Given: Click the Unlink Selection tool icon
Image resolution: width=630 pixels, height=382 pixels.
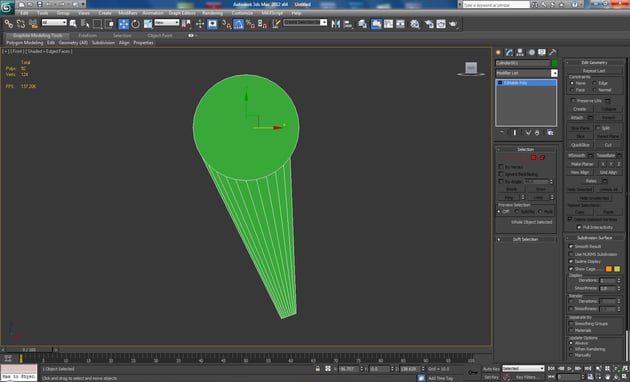Looking at the screenshot, I should [20, 24].
